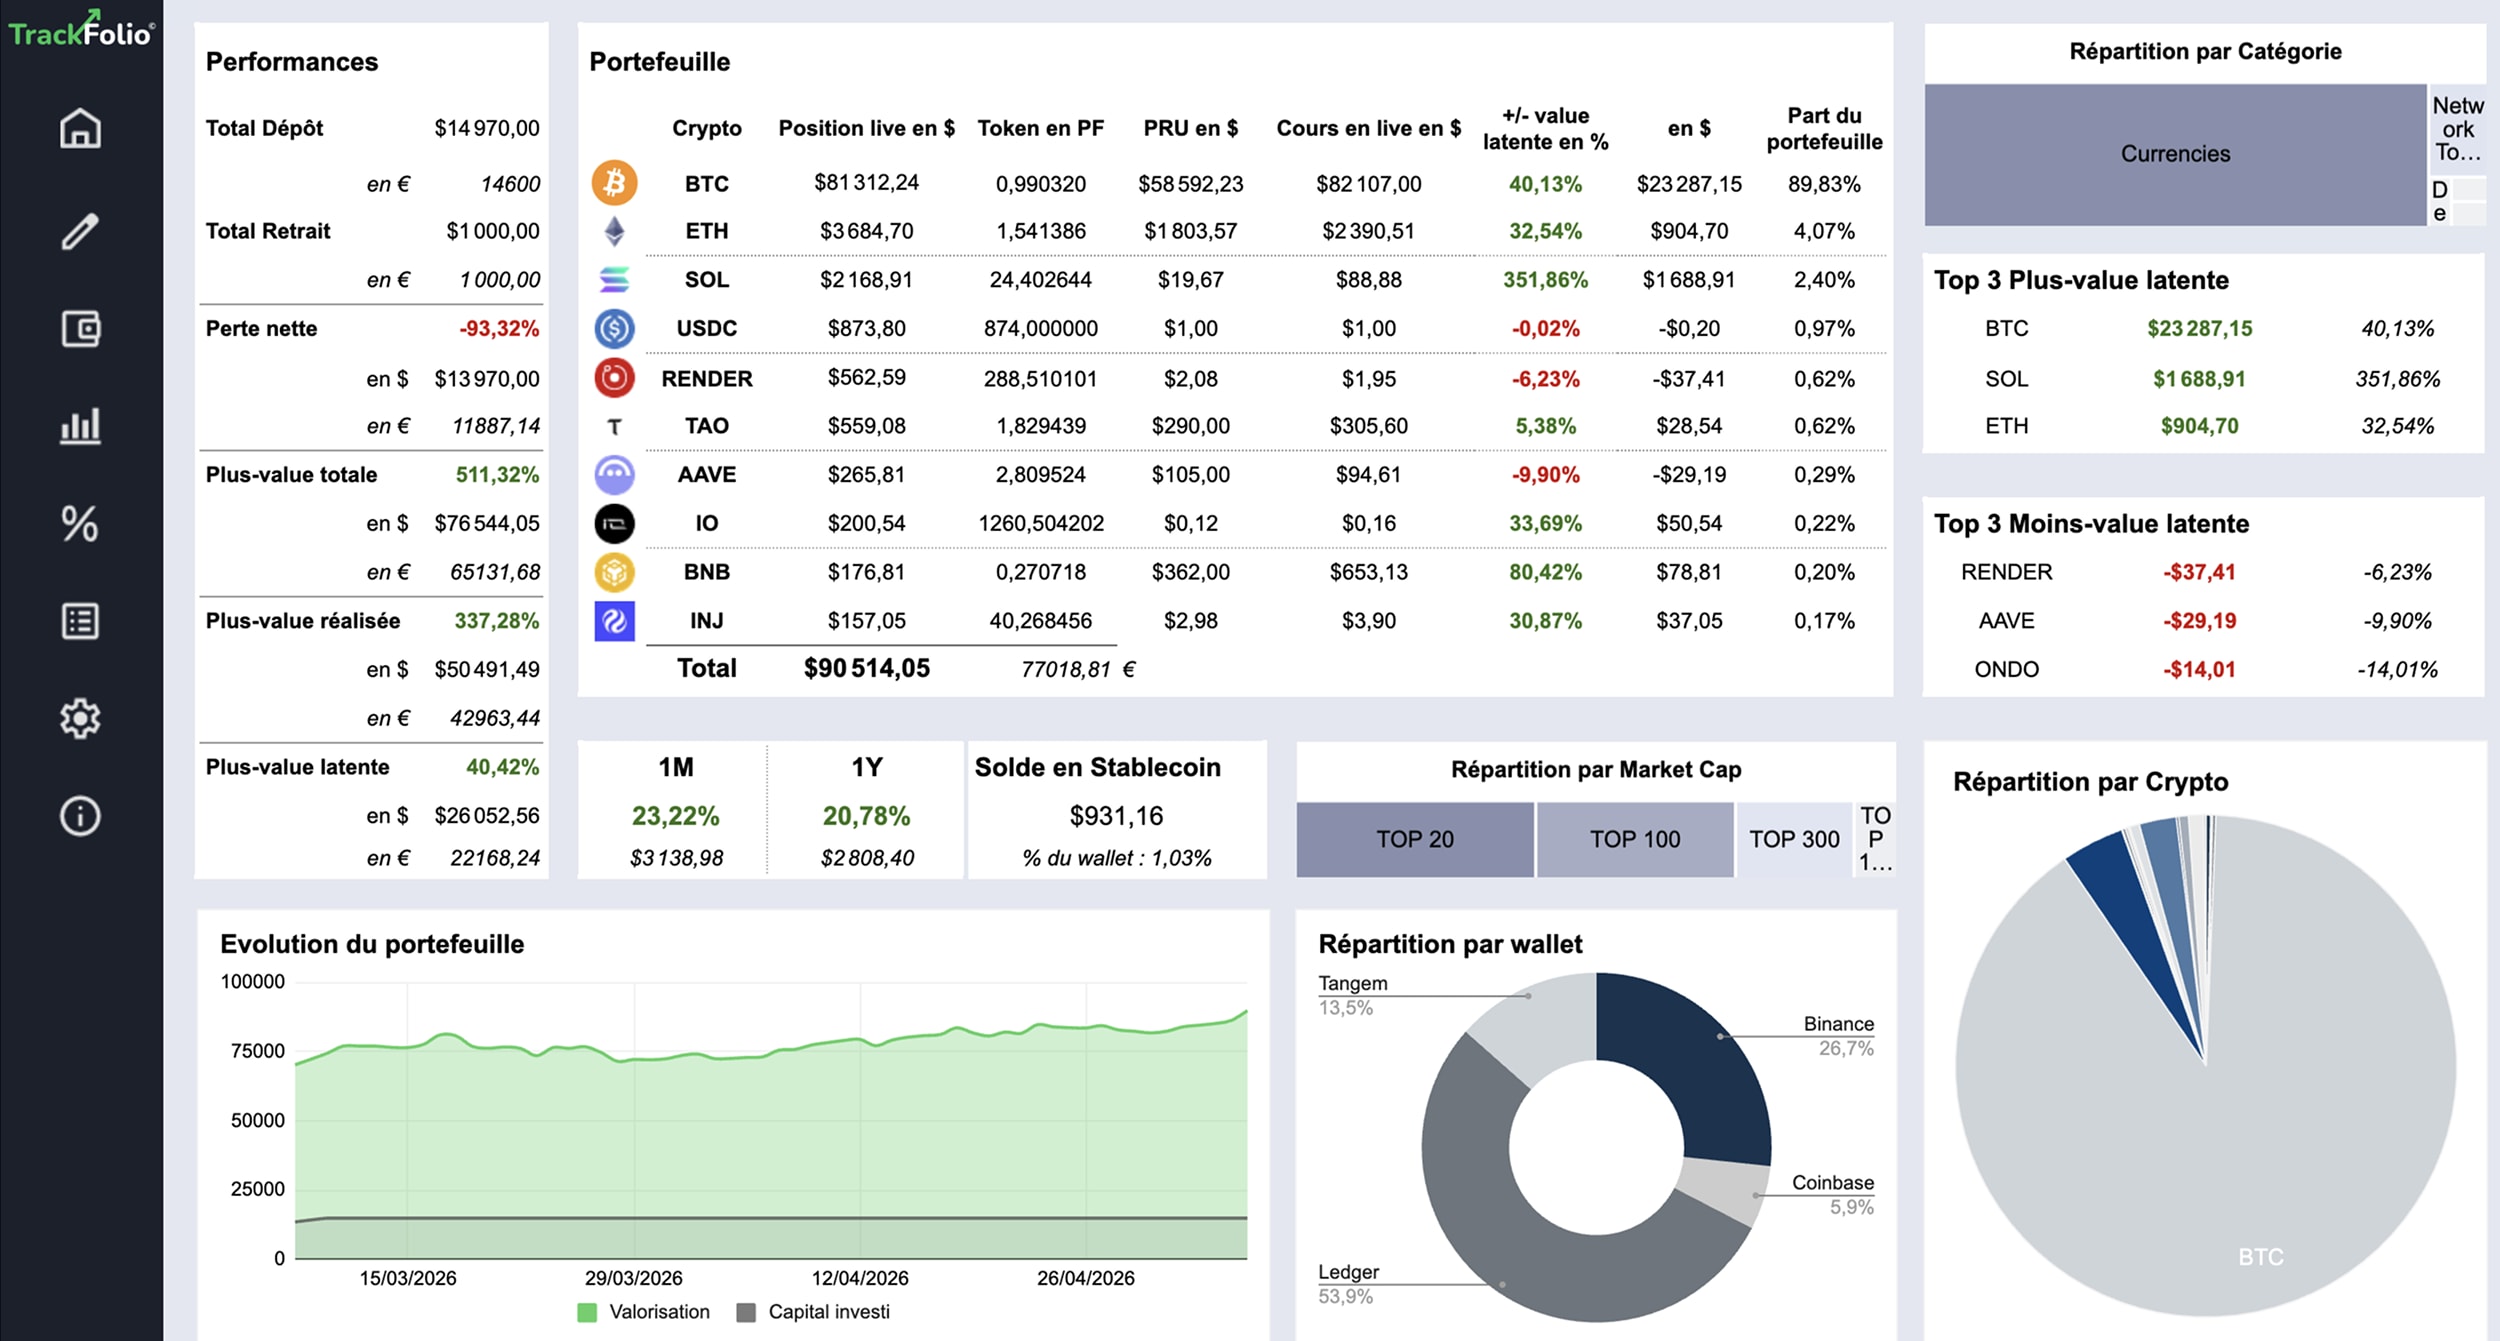Select the TOP 20 market cap block

1414,840
